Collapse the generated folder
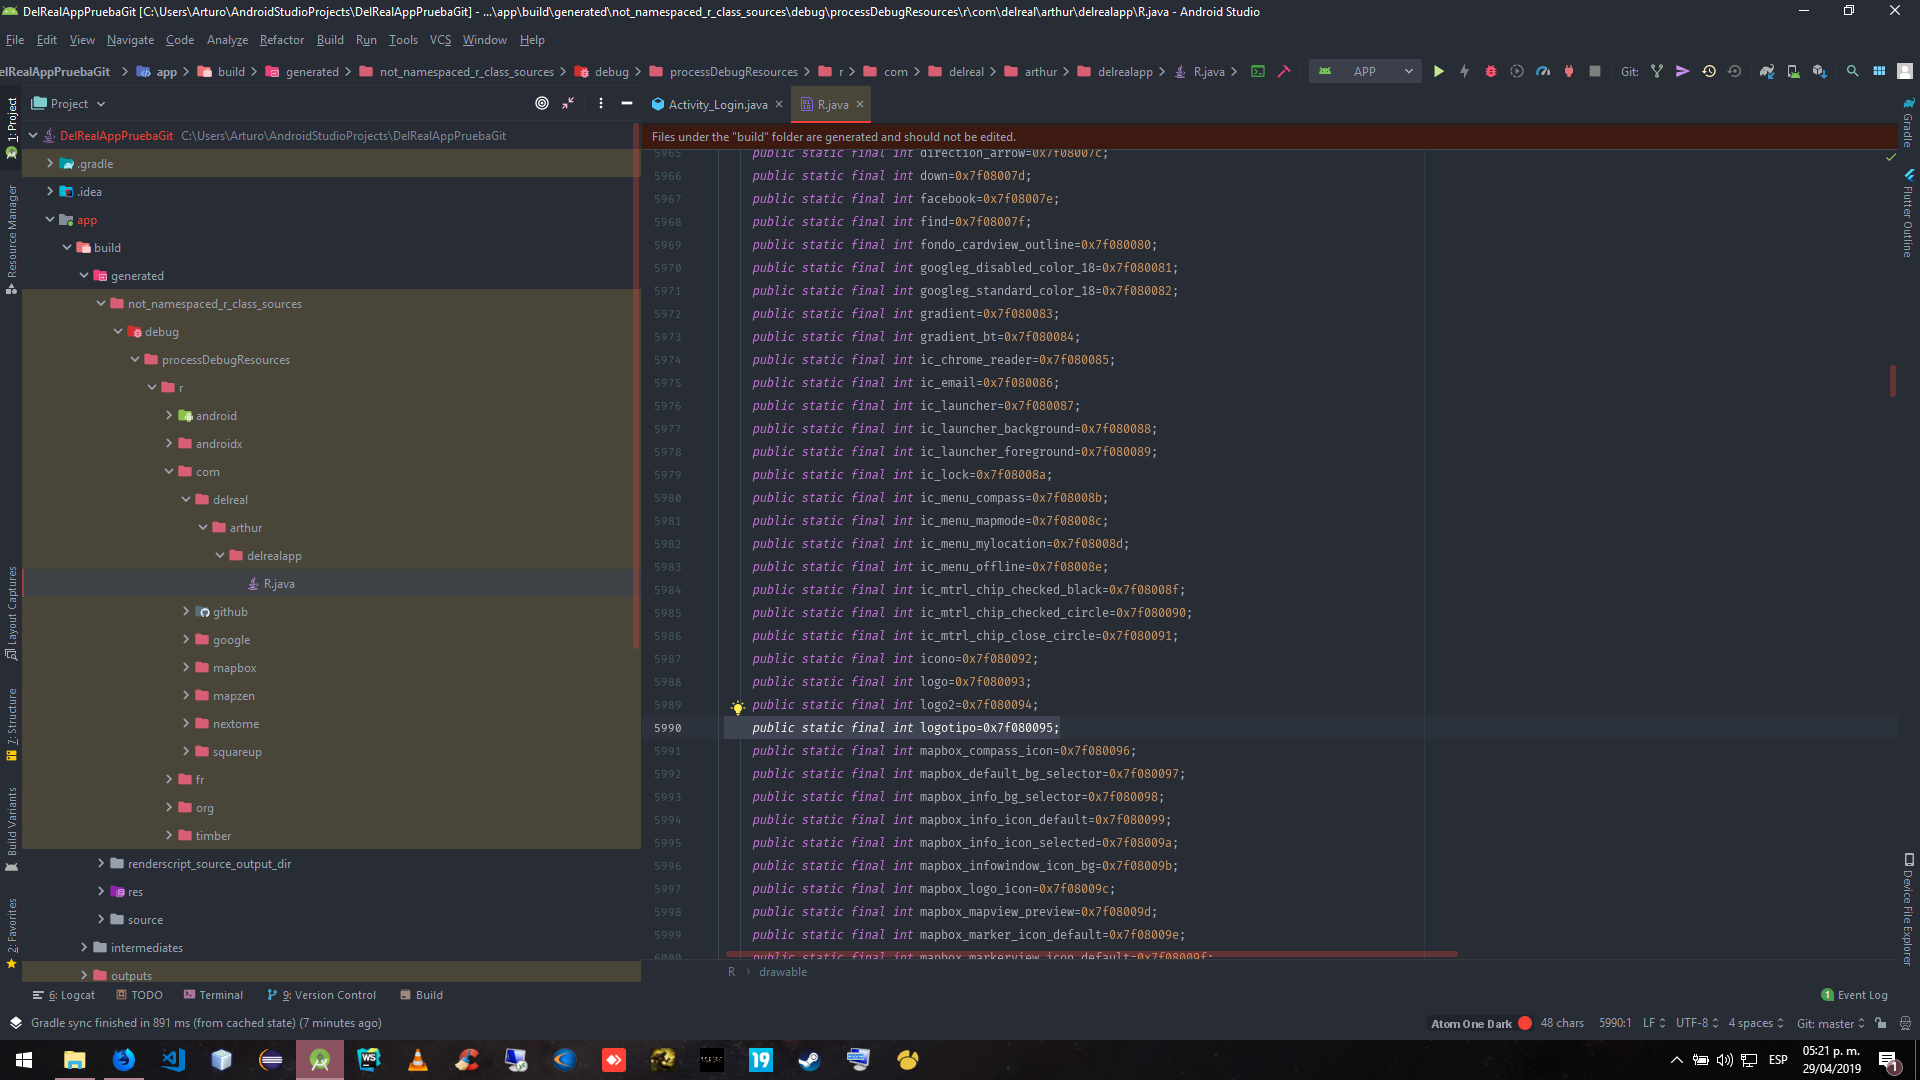 coord(84,275)
